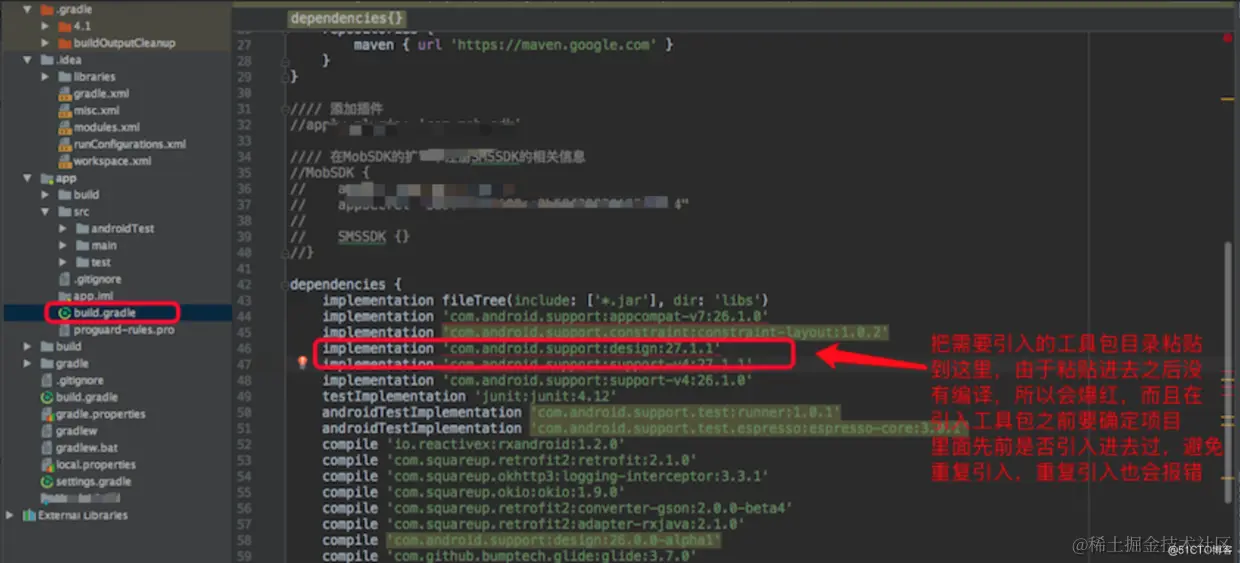Click the espresso-core androidTestImplementation line
The height and width of the screenshot is (563, 1240).
coord(645,428)
